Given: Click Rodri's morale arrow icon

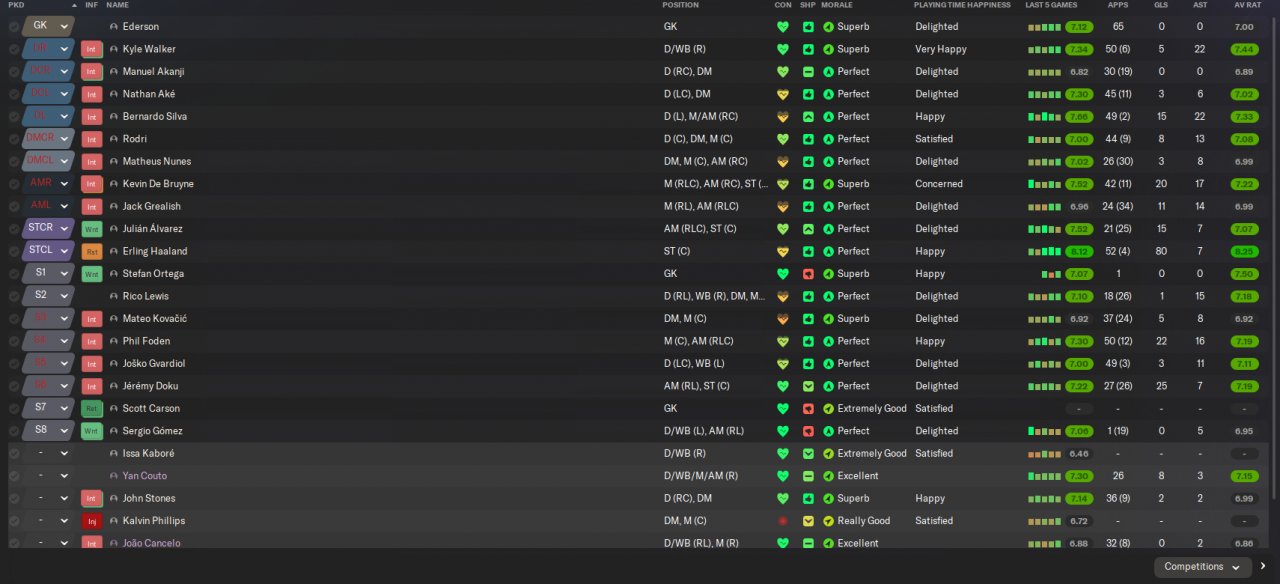Looking at the screenshot, I should click(828, 139).
